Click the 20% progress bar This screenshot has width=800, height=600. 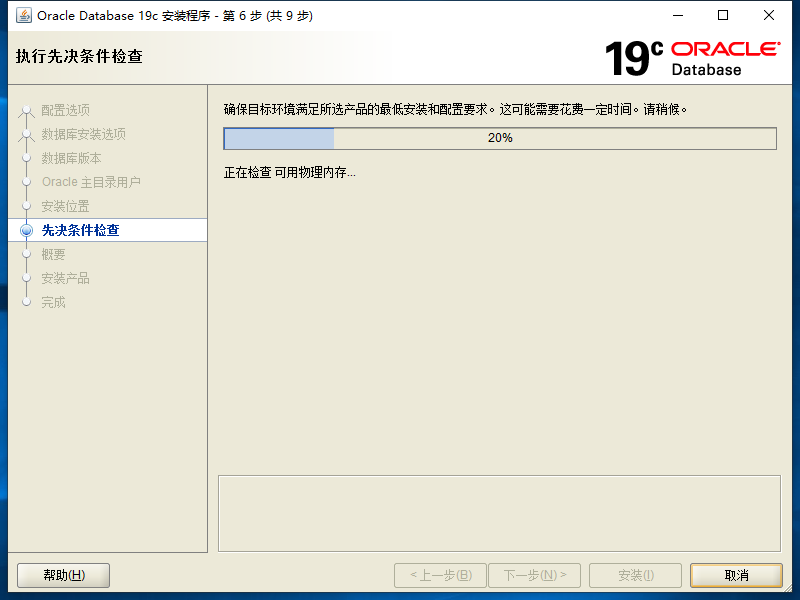pos(500,138)
